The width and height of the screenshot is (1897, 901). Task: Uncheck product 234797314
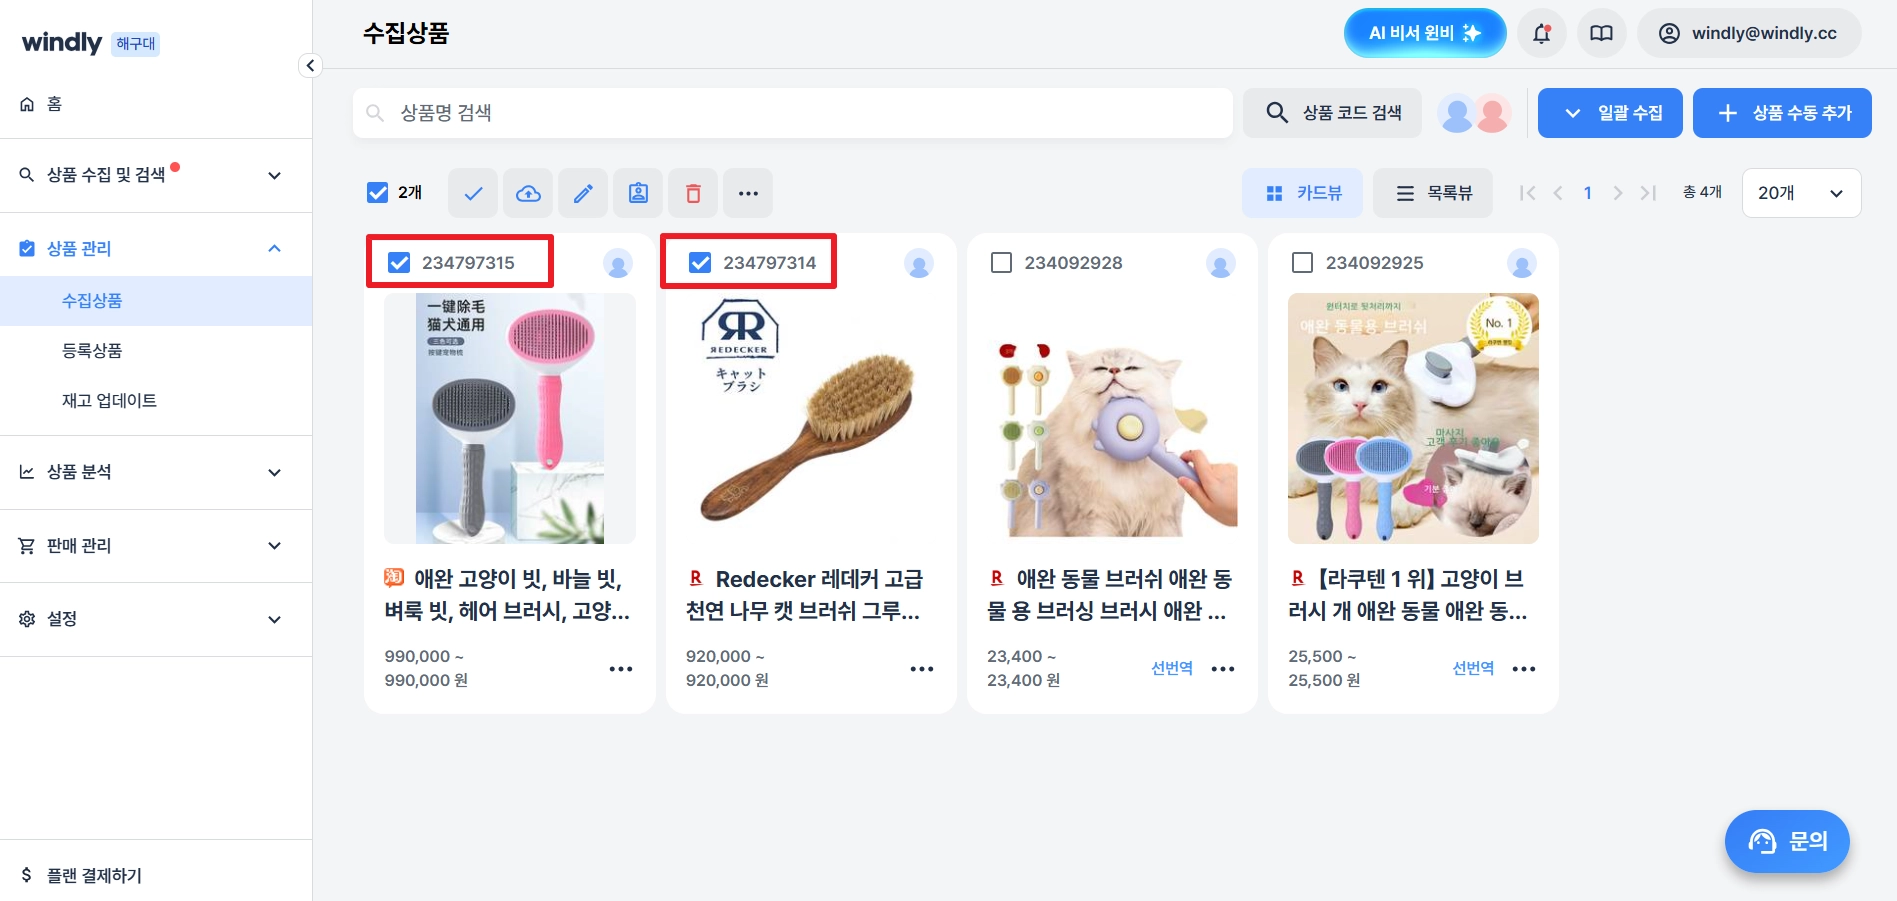click(700, 263)
